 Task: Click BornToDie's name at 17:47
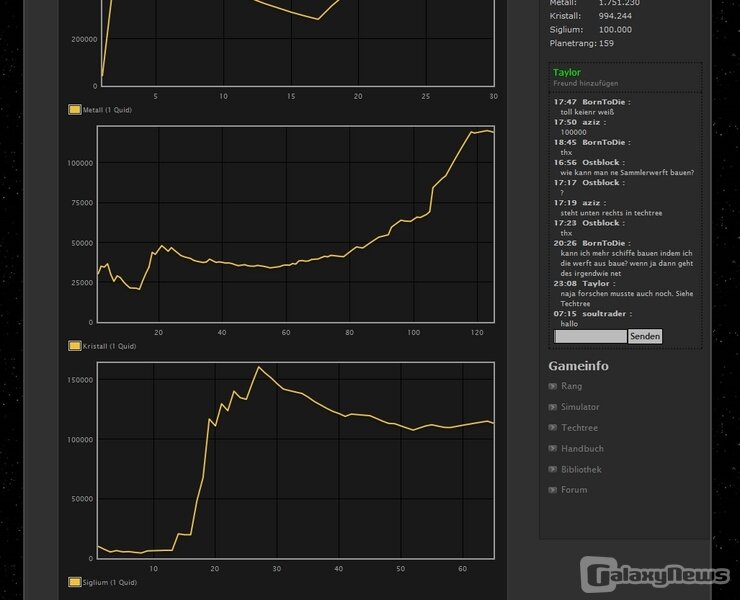coord(607,102)
